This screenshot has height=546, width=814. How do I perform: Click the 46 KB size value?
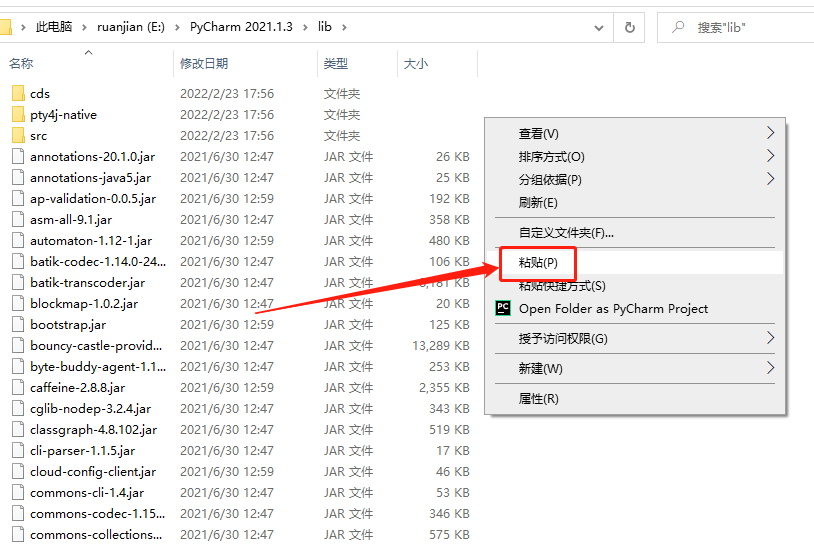(453, 472)
